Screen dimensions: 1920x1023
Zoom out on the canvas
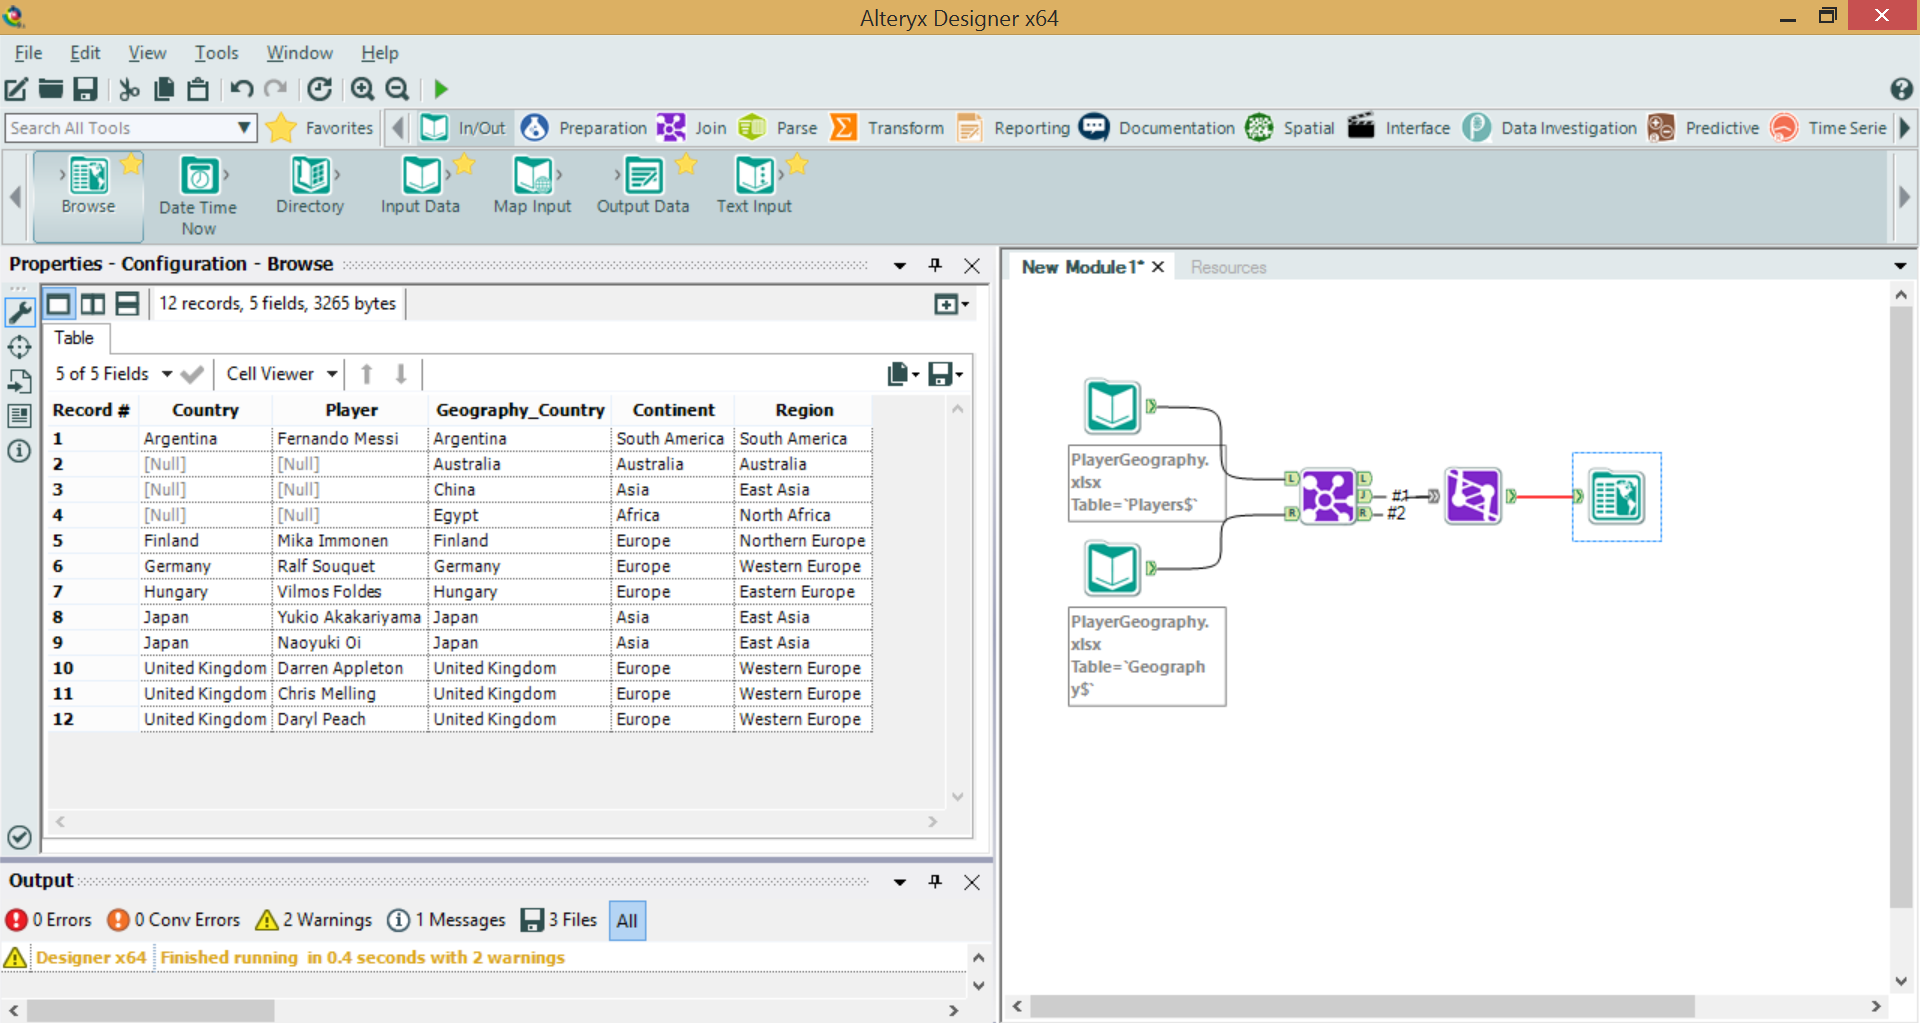[x=397, y=89]
